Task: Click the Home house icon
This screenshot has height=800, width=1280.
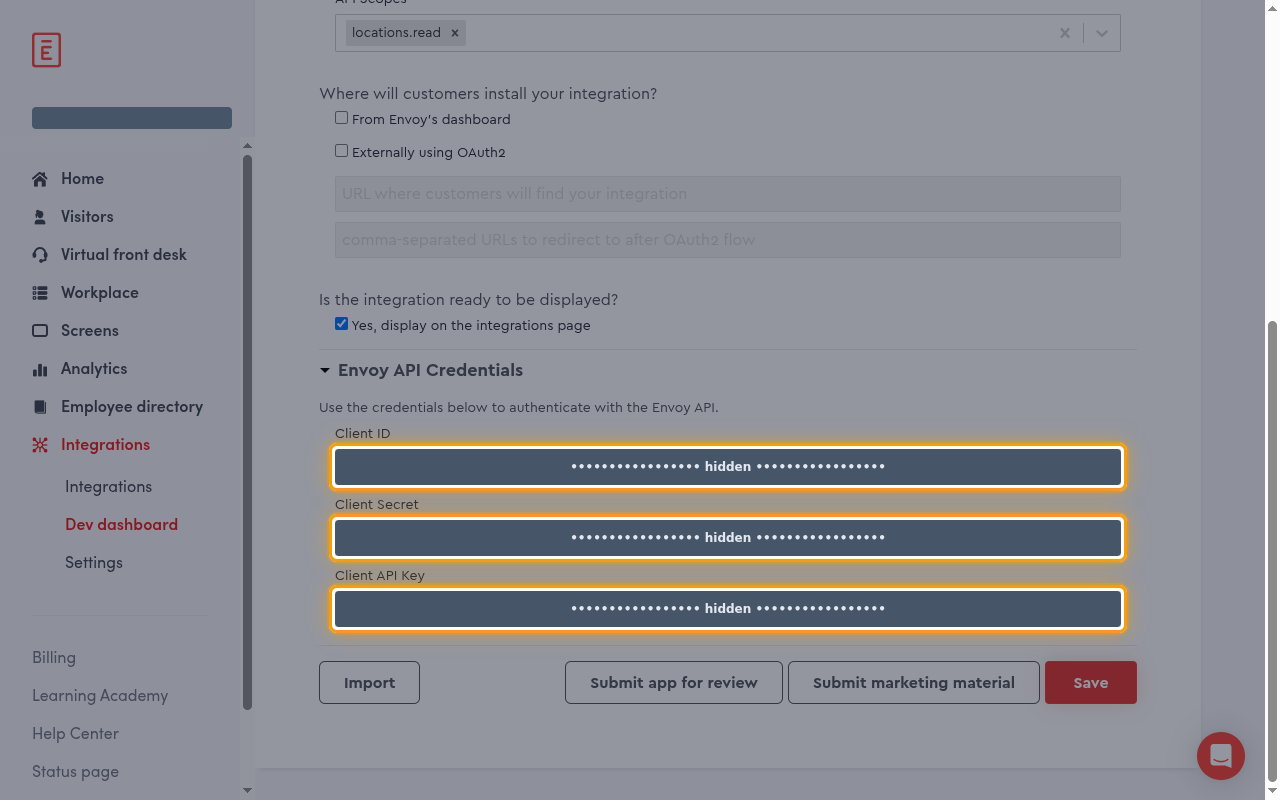Action: coord(40,179)
